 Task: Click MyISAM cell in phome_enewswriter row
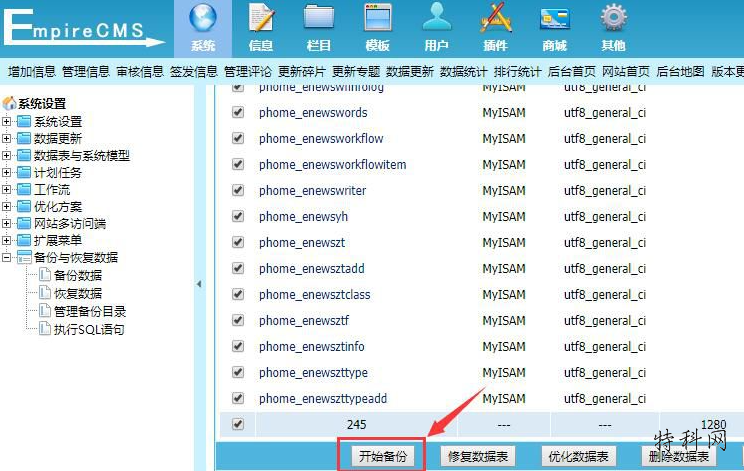click(504, 191)
